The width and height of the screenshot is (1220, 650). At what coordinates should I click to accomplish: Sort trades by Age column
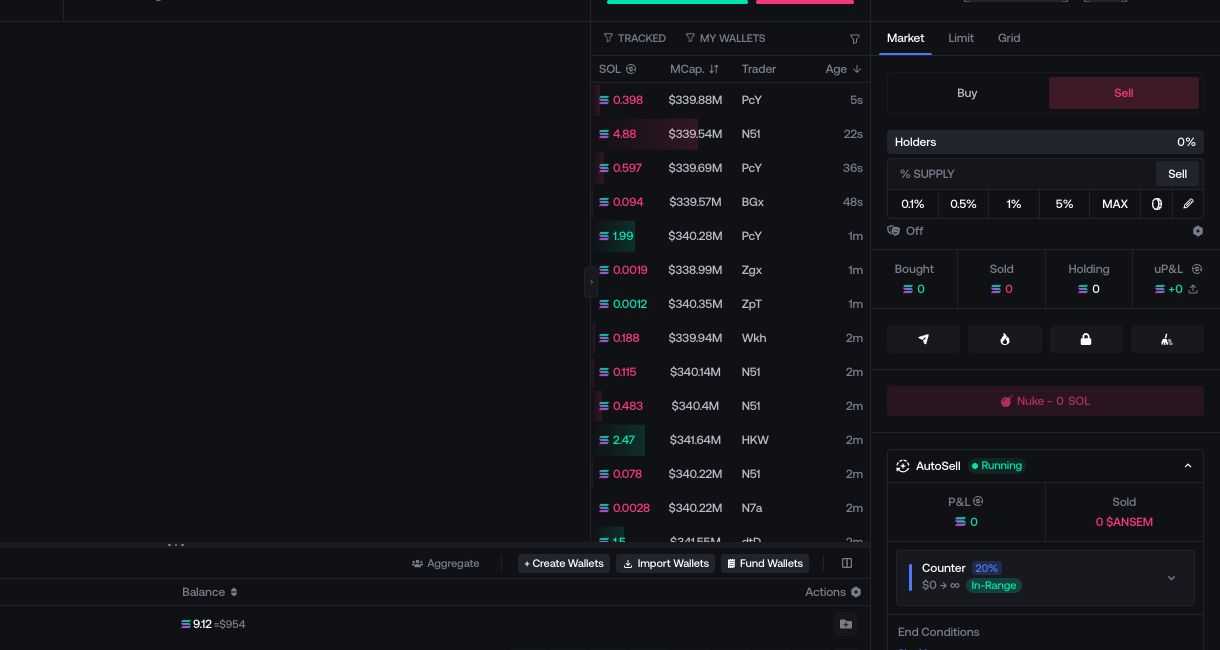point(843,69)
